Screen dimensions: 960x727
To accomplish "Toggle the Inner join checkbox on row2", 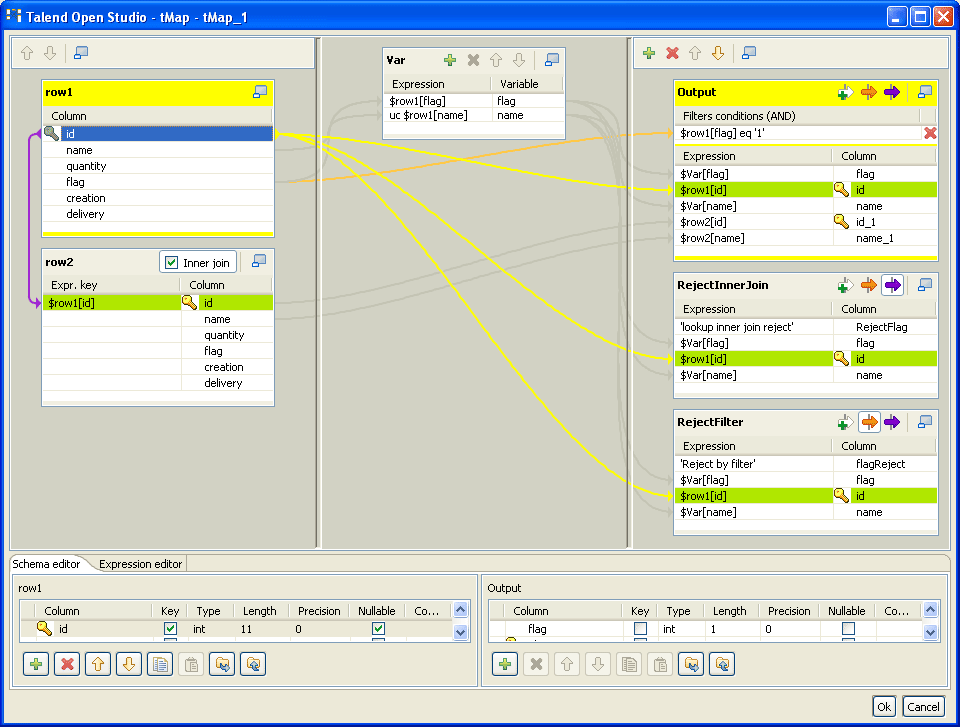I will pos(171,262).
